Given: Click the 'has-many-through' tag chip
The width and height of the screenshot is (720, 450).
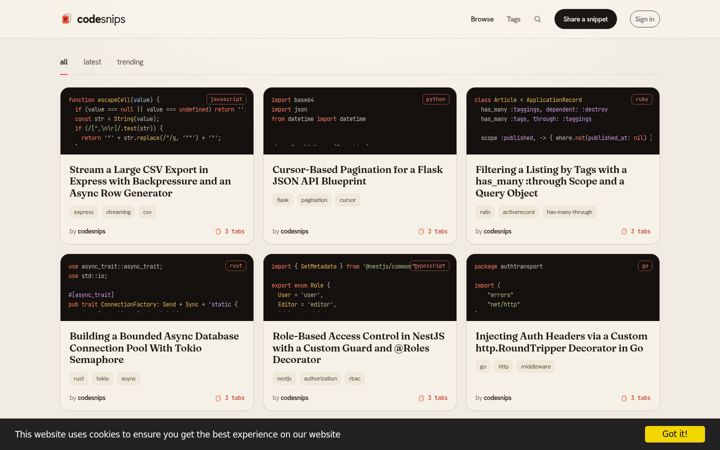Looking at the screenshot, I should click(569, 212).
